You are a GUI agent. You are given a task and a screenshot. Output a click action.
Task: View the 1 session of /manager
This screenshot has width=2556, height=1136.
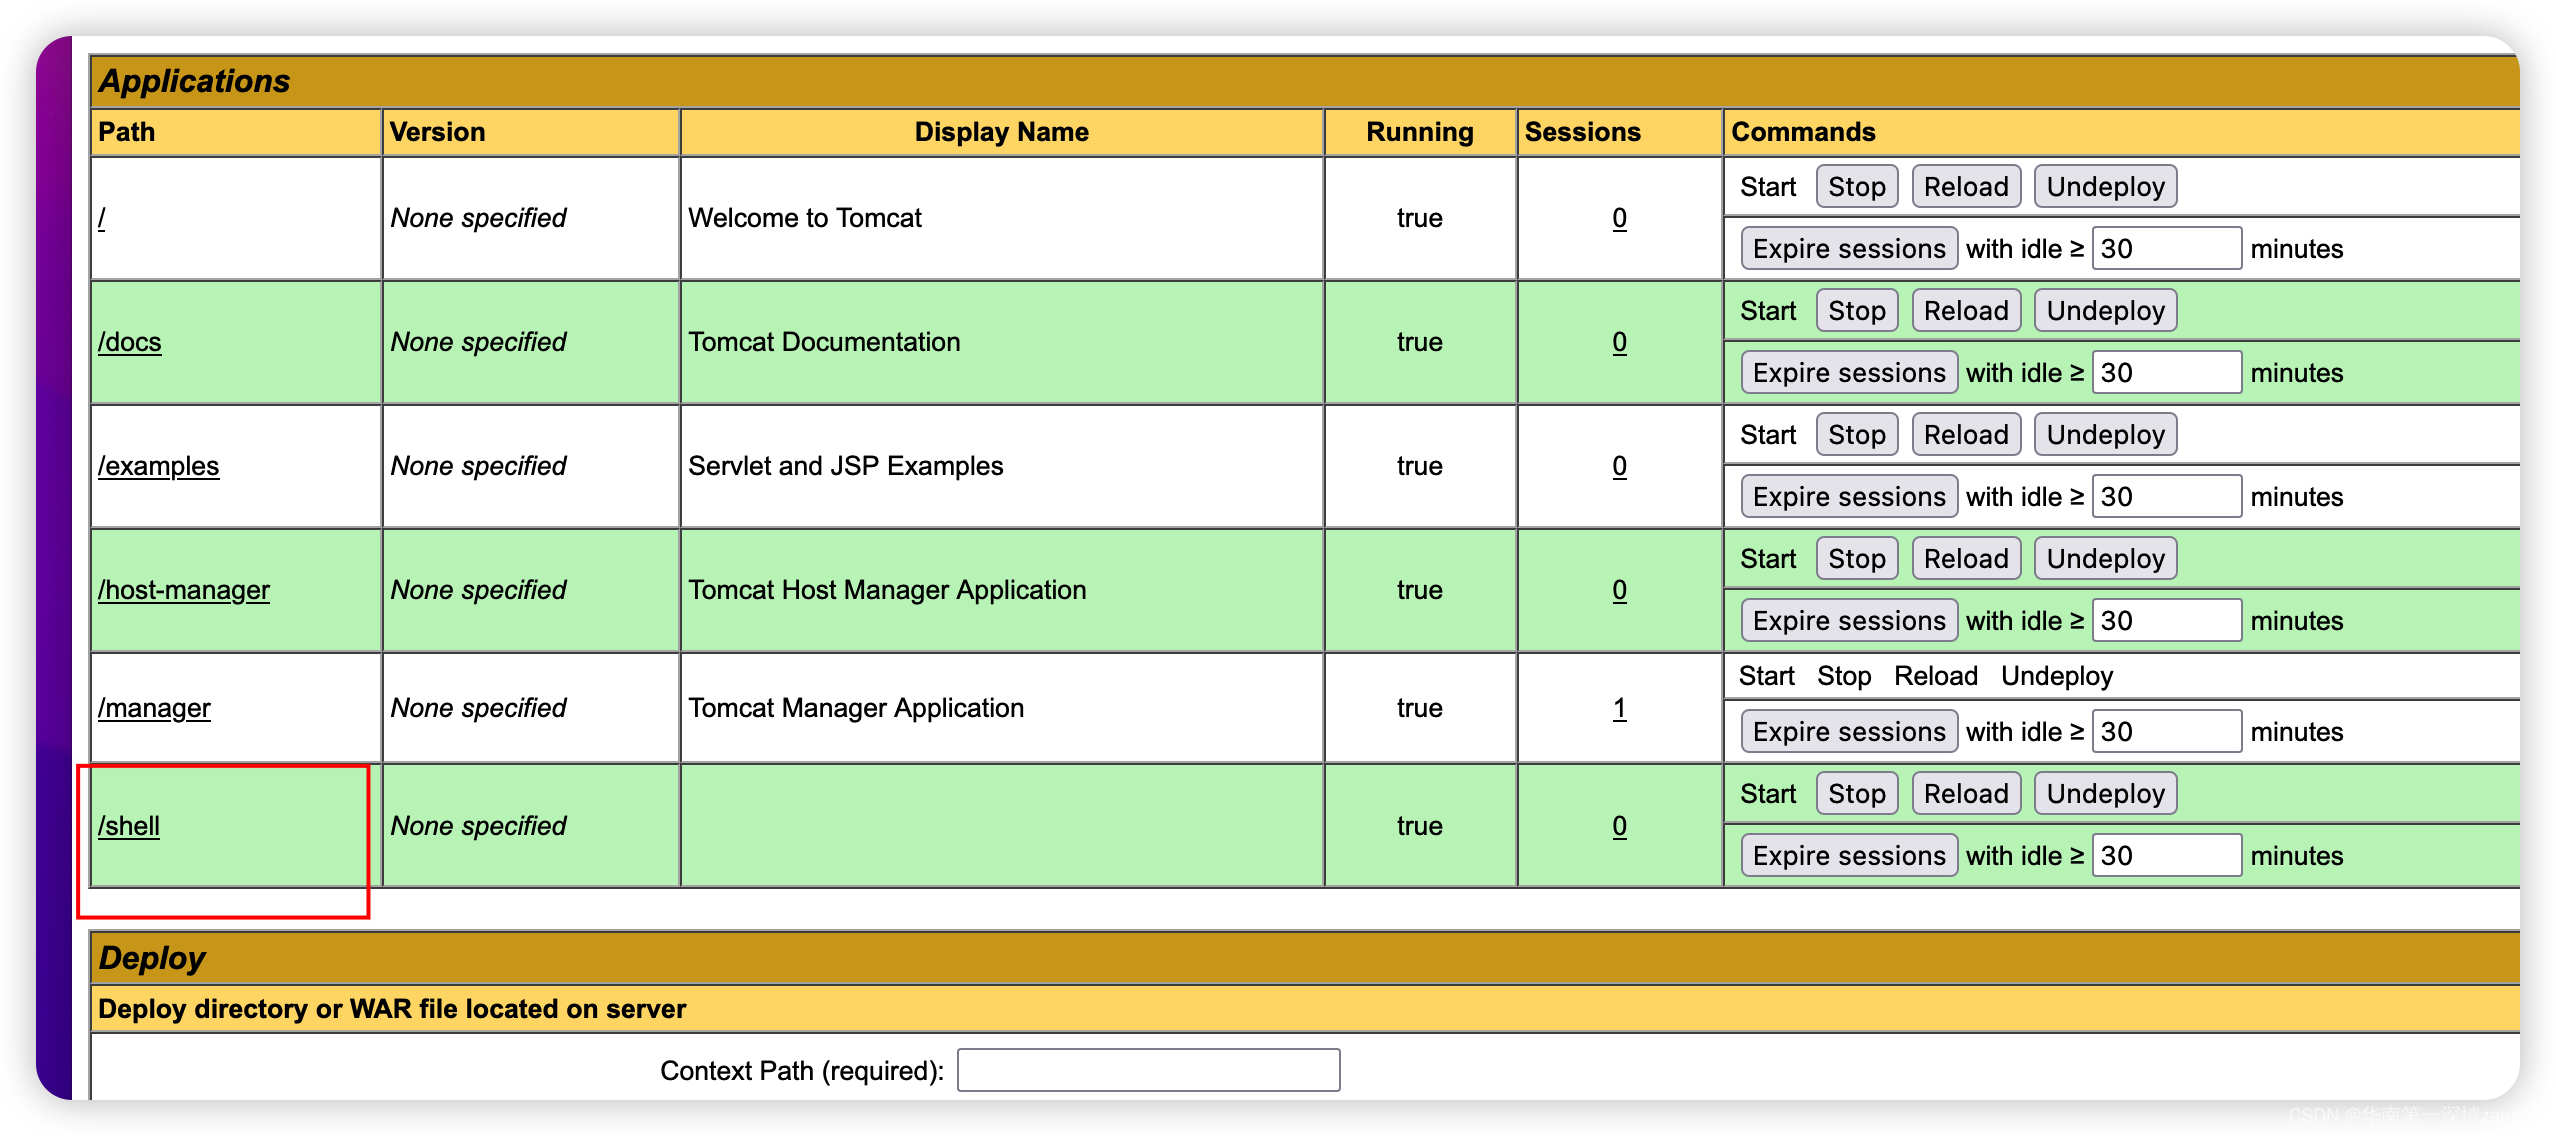point(1619,708)
